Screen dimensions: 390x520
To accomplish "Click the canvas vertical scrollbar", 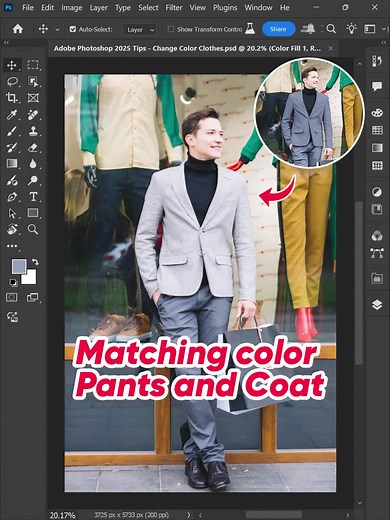I will [x=359, y=283].
